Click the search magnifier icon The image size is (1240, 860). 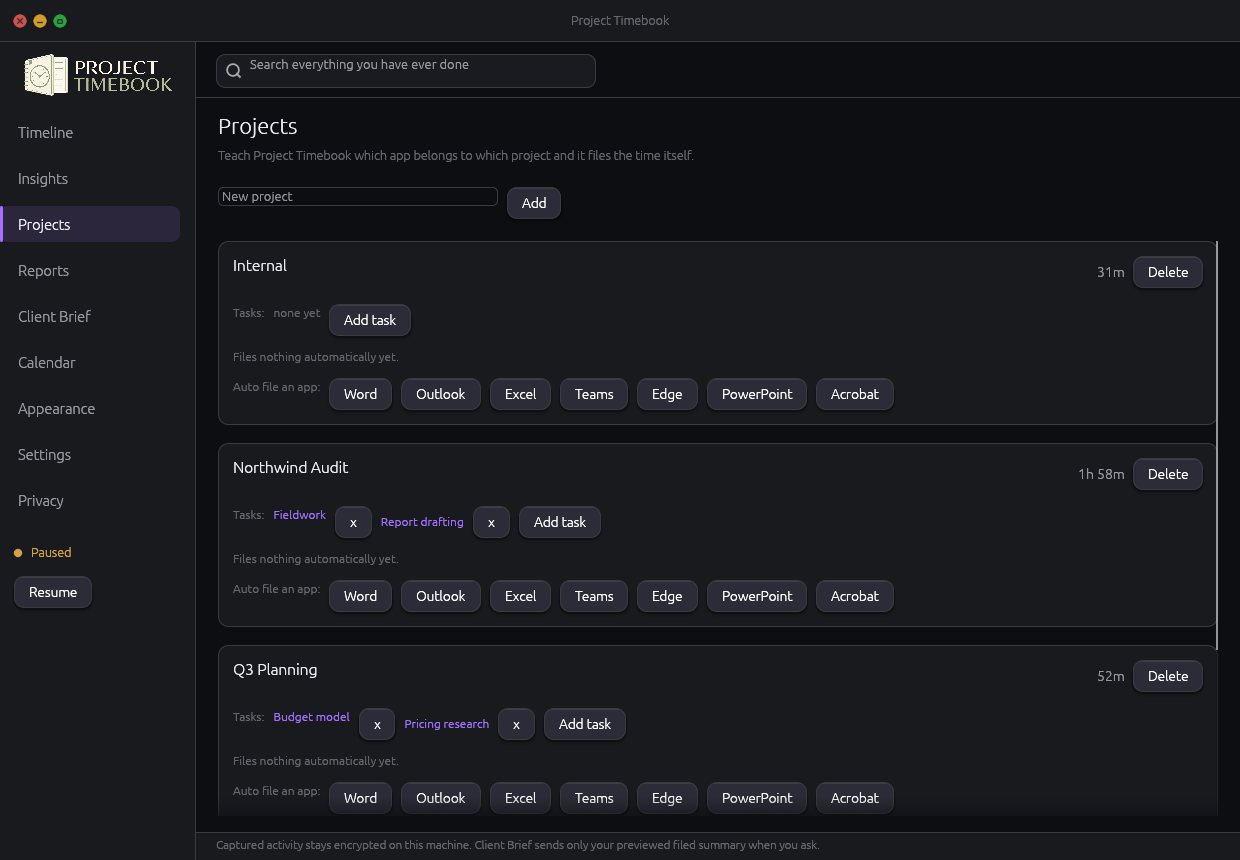point(234,71)
